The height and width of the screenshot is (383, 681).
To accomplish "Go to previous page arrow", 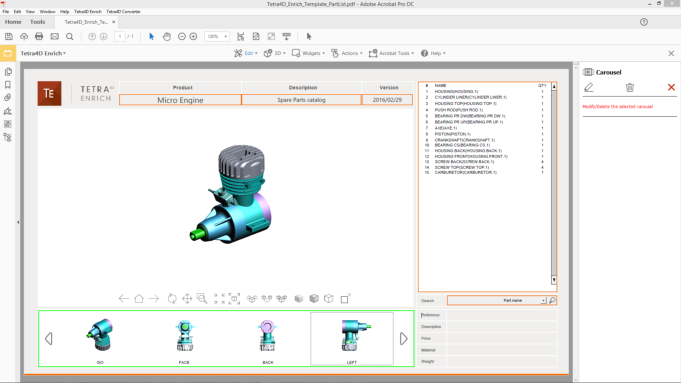I will (x=92, y=36).
